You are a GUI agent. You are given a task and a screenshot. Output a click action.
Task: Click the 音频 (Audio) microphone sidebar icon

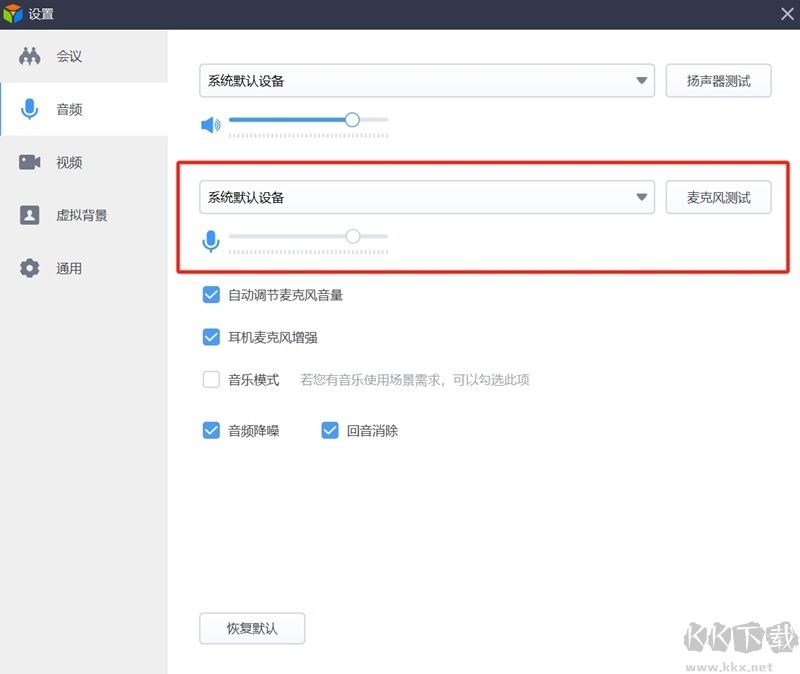pos(29,109)
